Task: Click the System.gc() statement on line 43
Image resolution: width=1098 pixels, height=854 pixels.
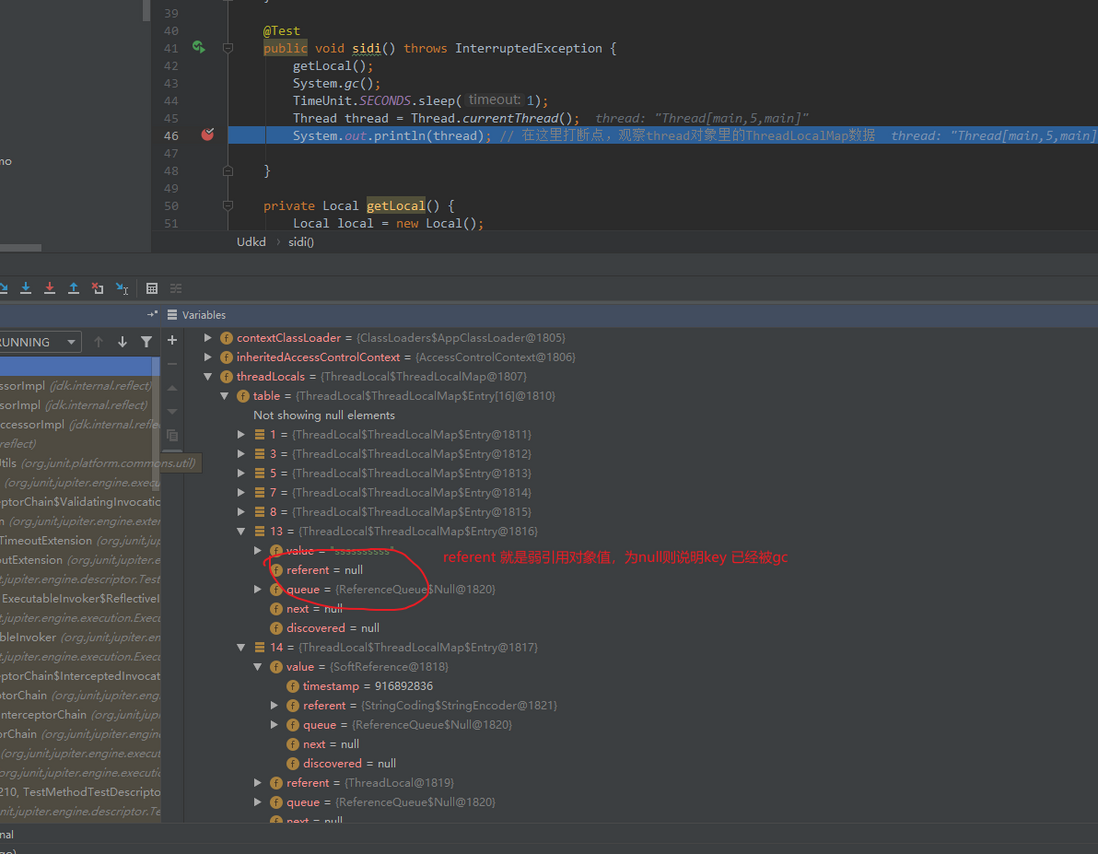Action: click(336, 83)
